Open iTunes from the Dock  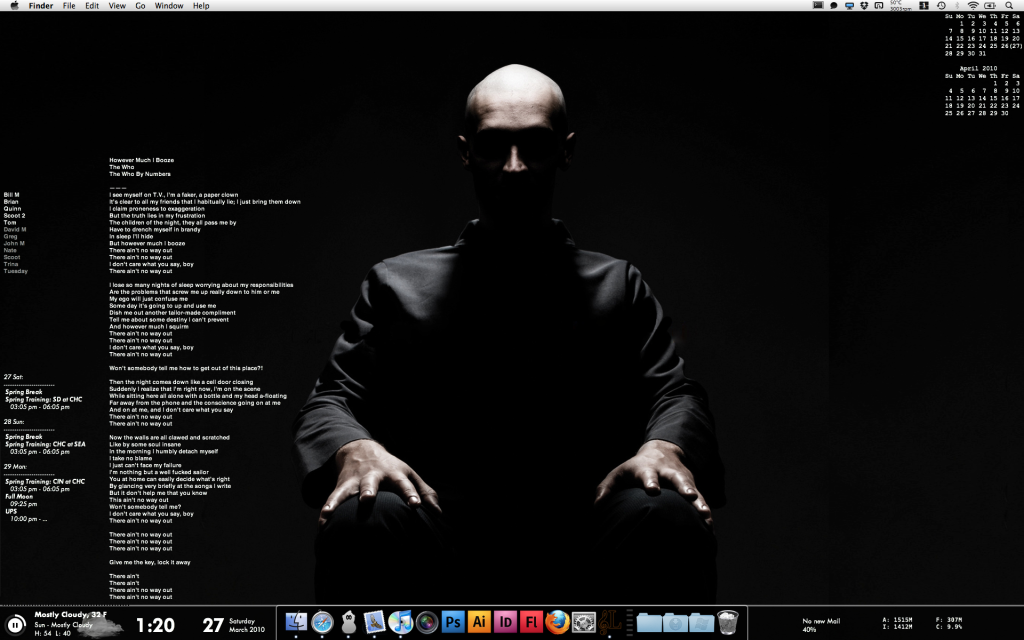point(400,622)
